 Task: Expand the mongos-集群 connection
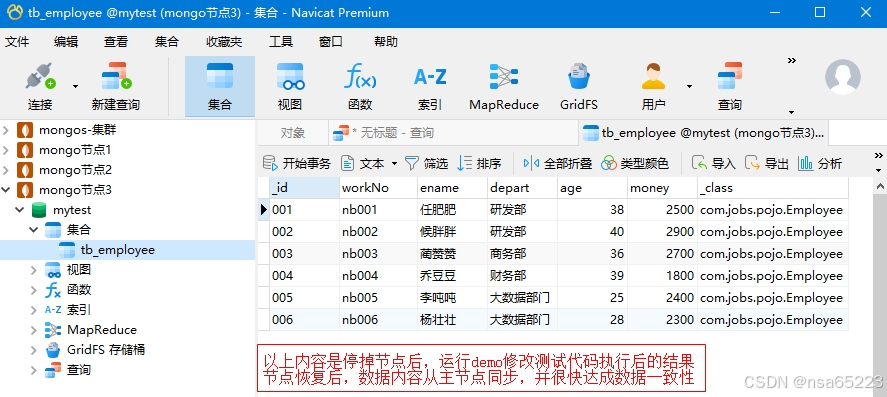(6, 131)
